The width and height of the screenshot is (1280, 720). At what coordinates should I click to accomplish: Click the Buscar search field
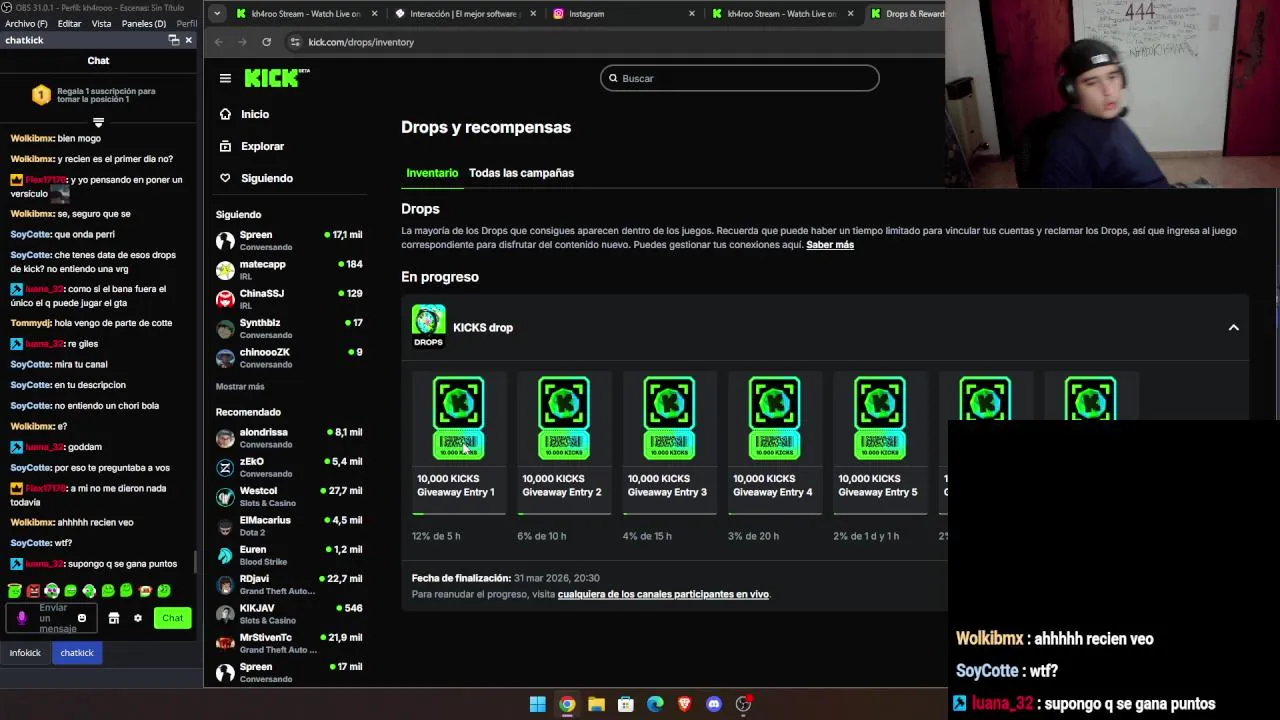(740, 78)
